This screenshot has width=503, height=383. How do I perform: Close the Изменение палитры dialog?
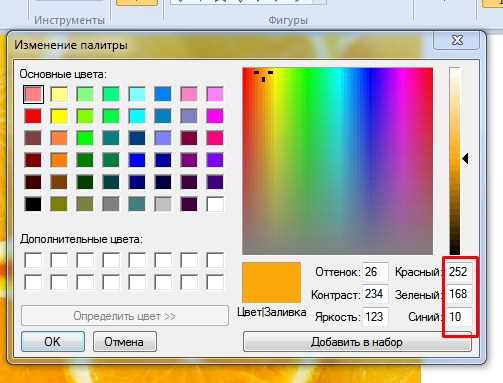pos(457,40)
